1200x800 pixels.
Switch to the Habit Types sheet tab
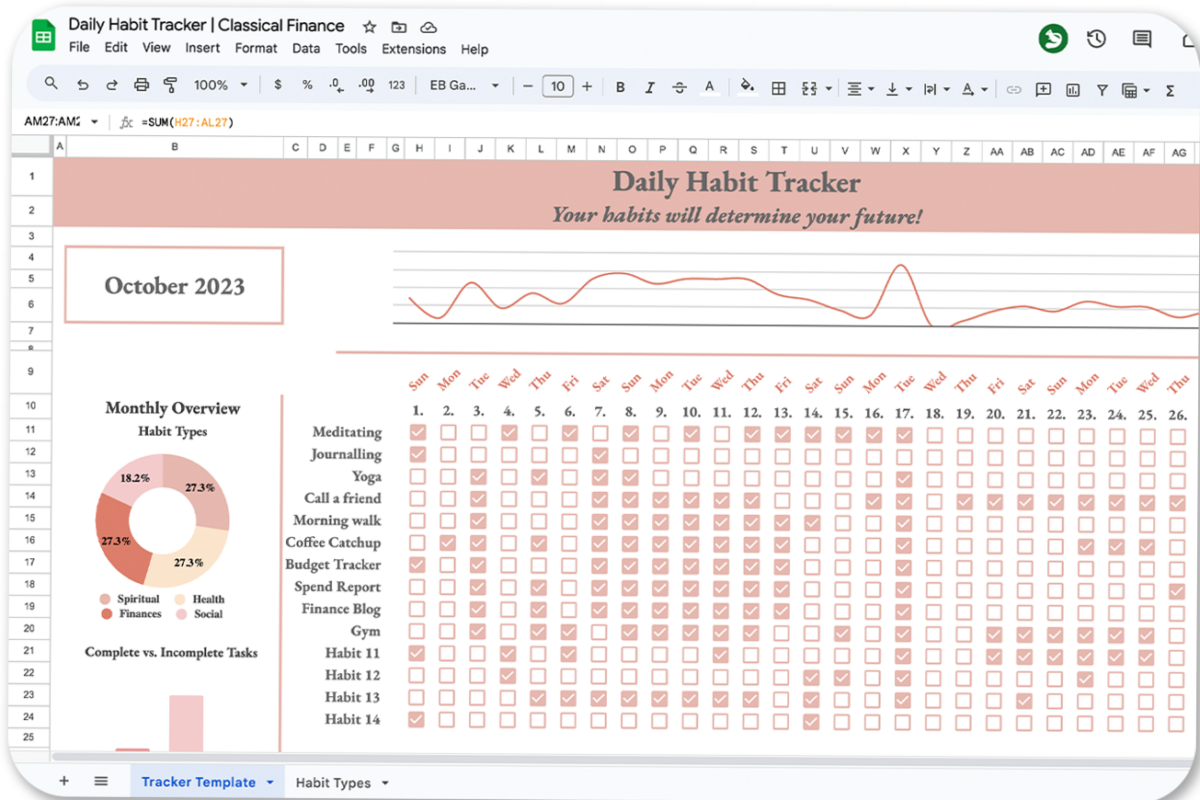(x=331, y=781)
